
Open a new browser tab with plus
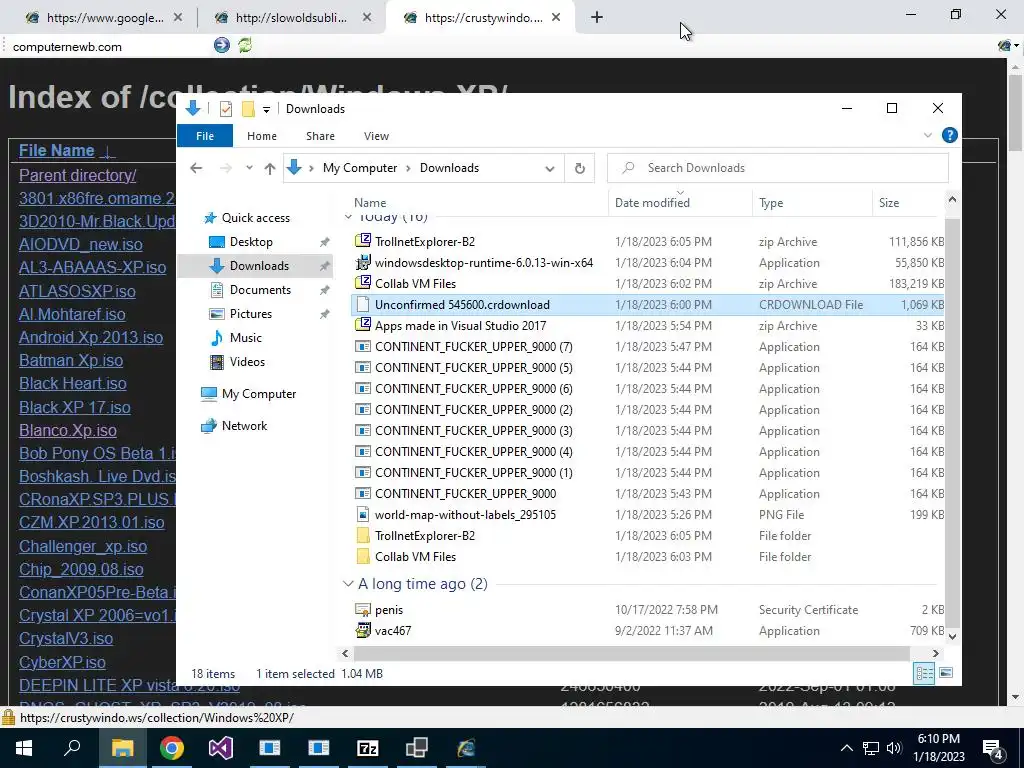596,18
